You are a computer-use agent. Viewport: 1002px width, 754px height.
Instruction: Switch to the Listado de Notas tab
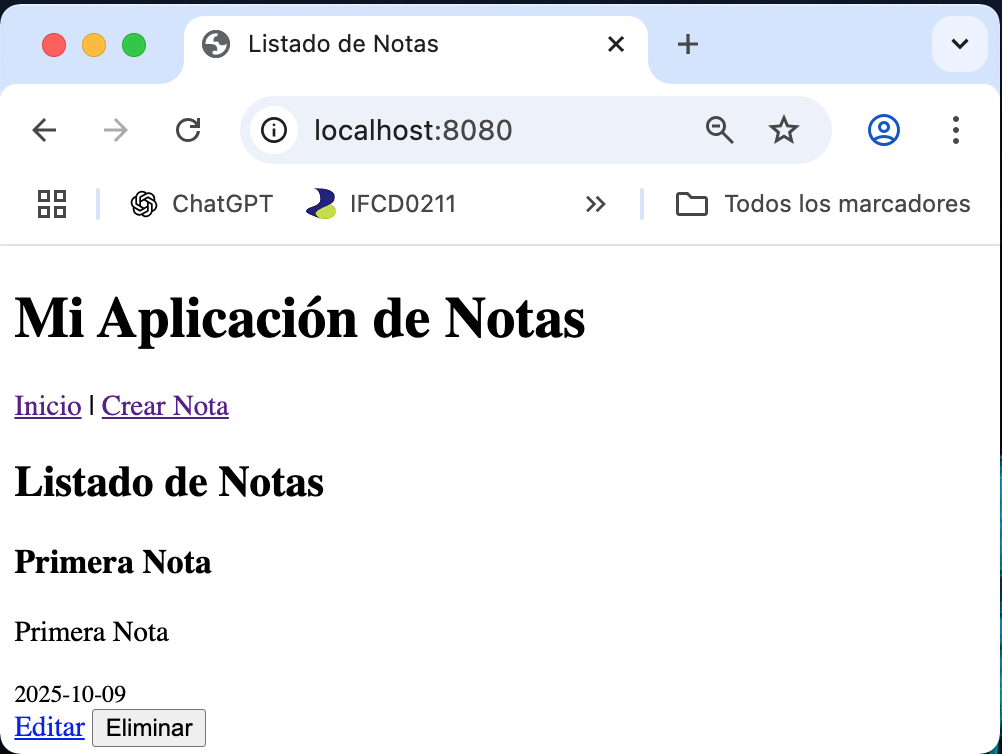(x=345, y=44)
